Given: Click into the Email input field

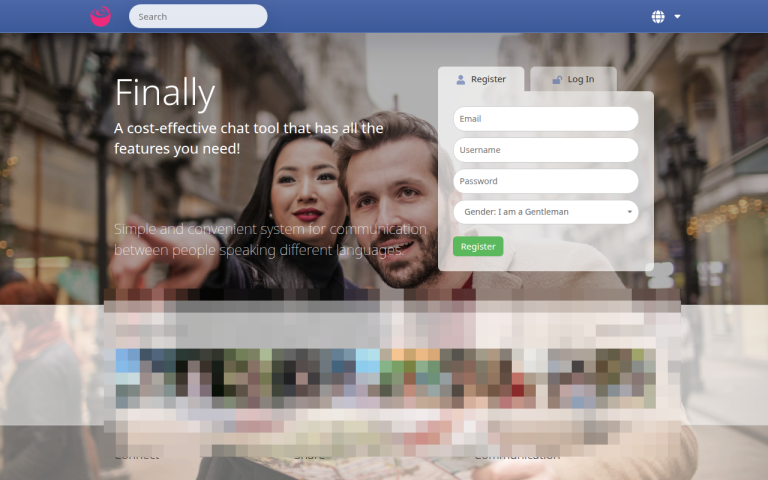Looking at the screenshot, I should click(x=546, y=119).
